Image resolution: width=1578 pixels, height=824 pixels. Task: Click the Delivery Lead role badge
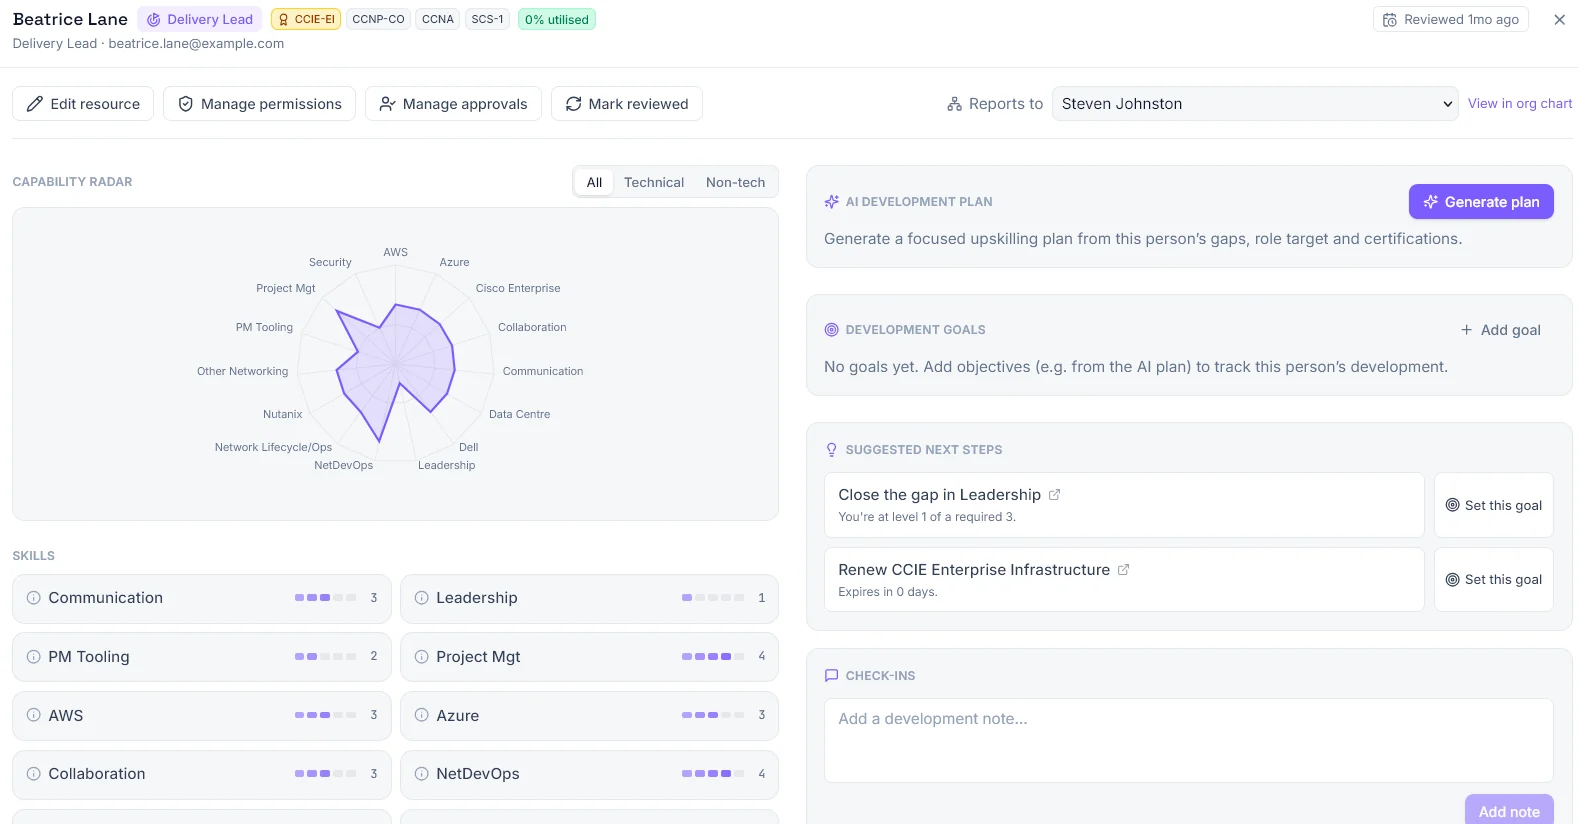(200, 20)
